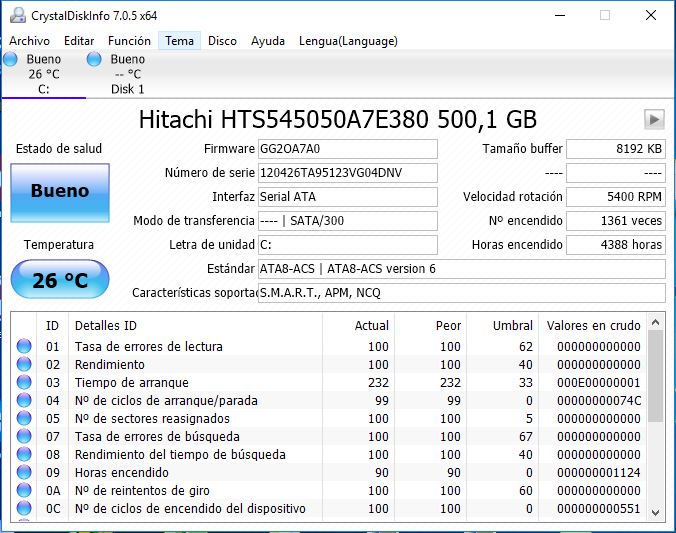This screenshot has height=533, width=676.
Task: Click the Bueno health status button
Action: (59, 191)
